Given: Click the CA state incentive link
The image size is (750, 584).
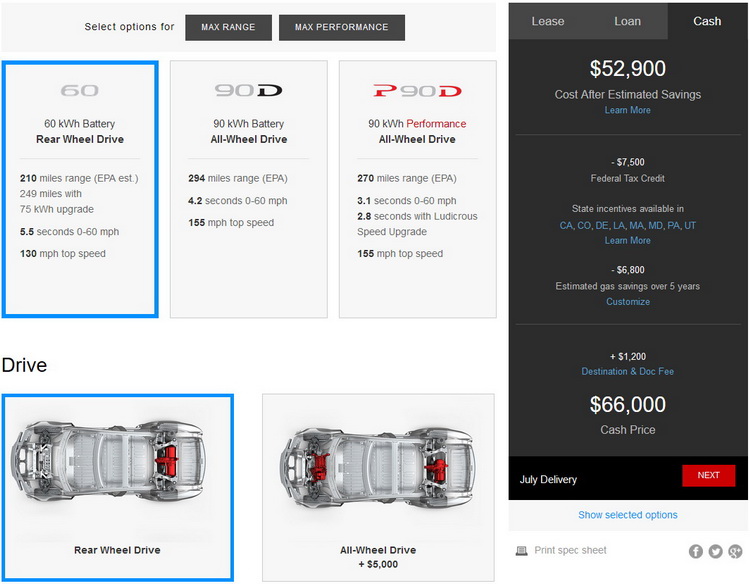Looking at the screenshot, I should [x=567, y=226].
